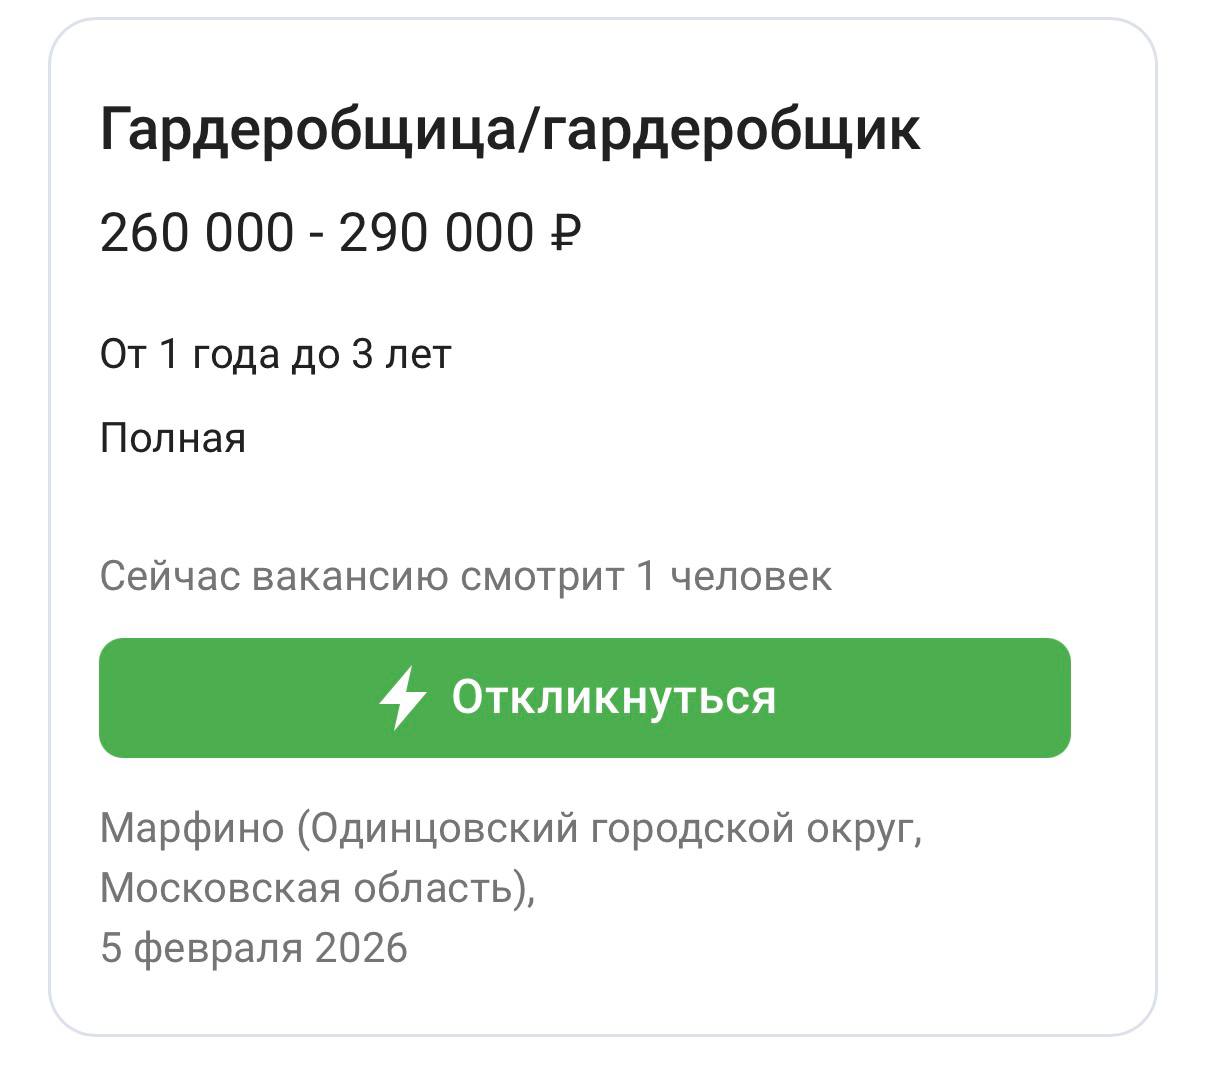Screen dimensions: 1206x1069
Task: Click the job title Гардеробщица/гардеробщик
Action: point(512,129)
